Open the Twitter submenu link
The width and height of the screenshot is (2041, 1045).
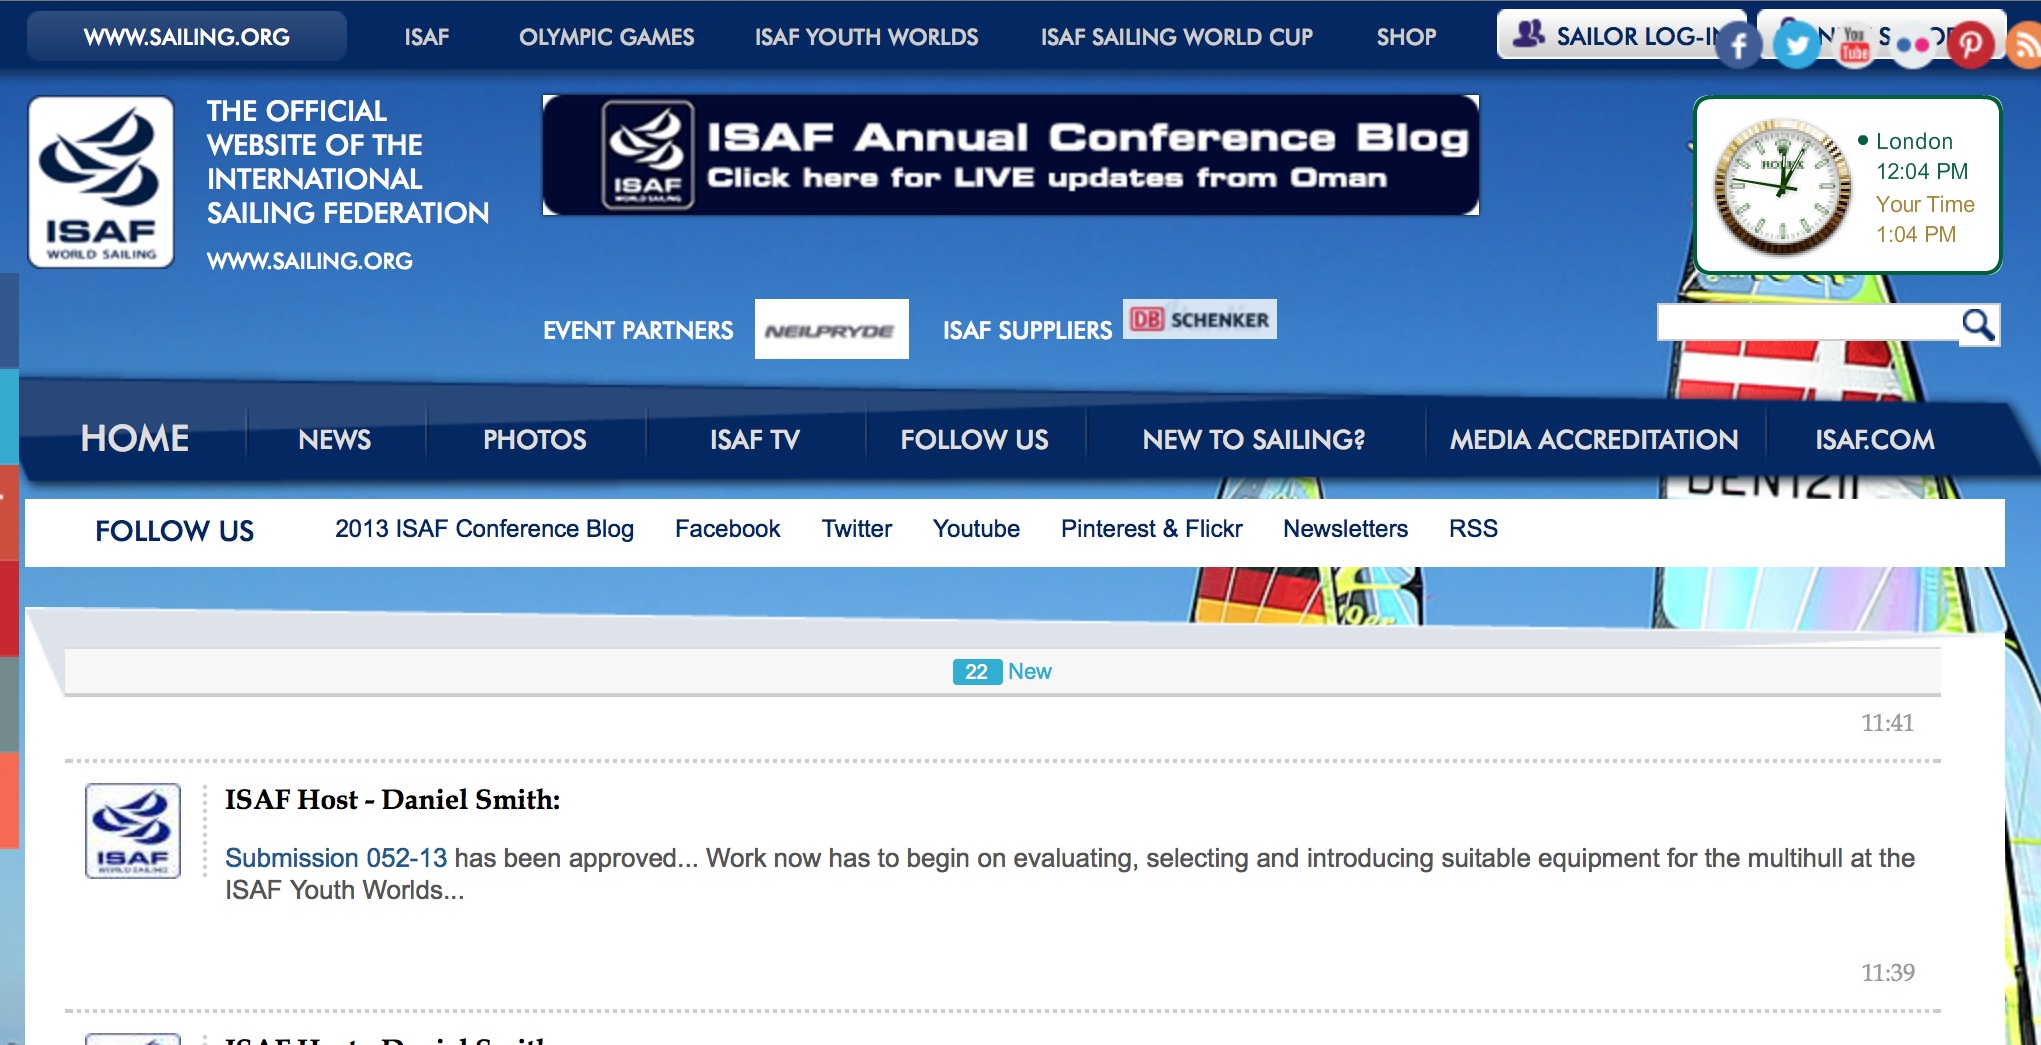click(857, 529)
